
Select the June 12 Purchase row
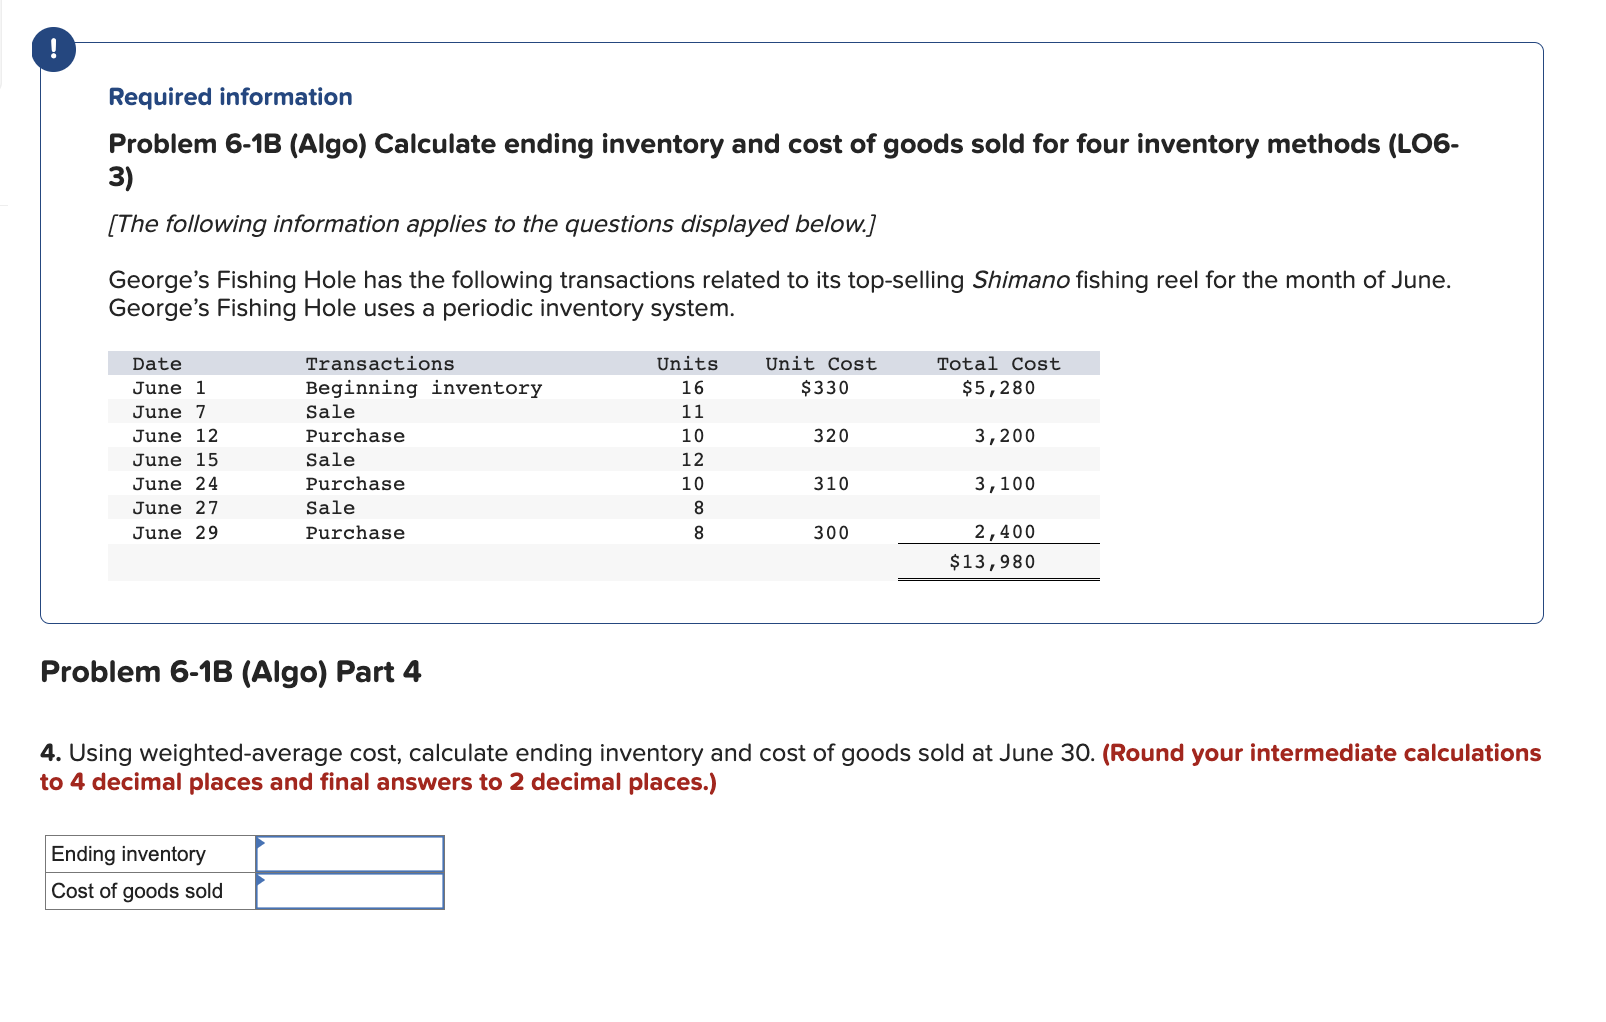point(500,435)
